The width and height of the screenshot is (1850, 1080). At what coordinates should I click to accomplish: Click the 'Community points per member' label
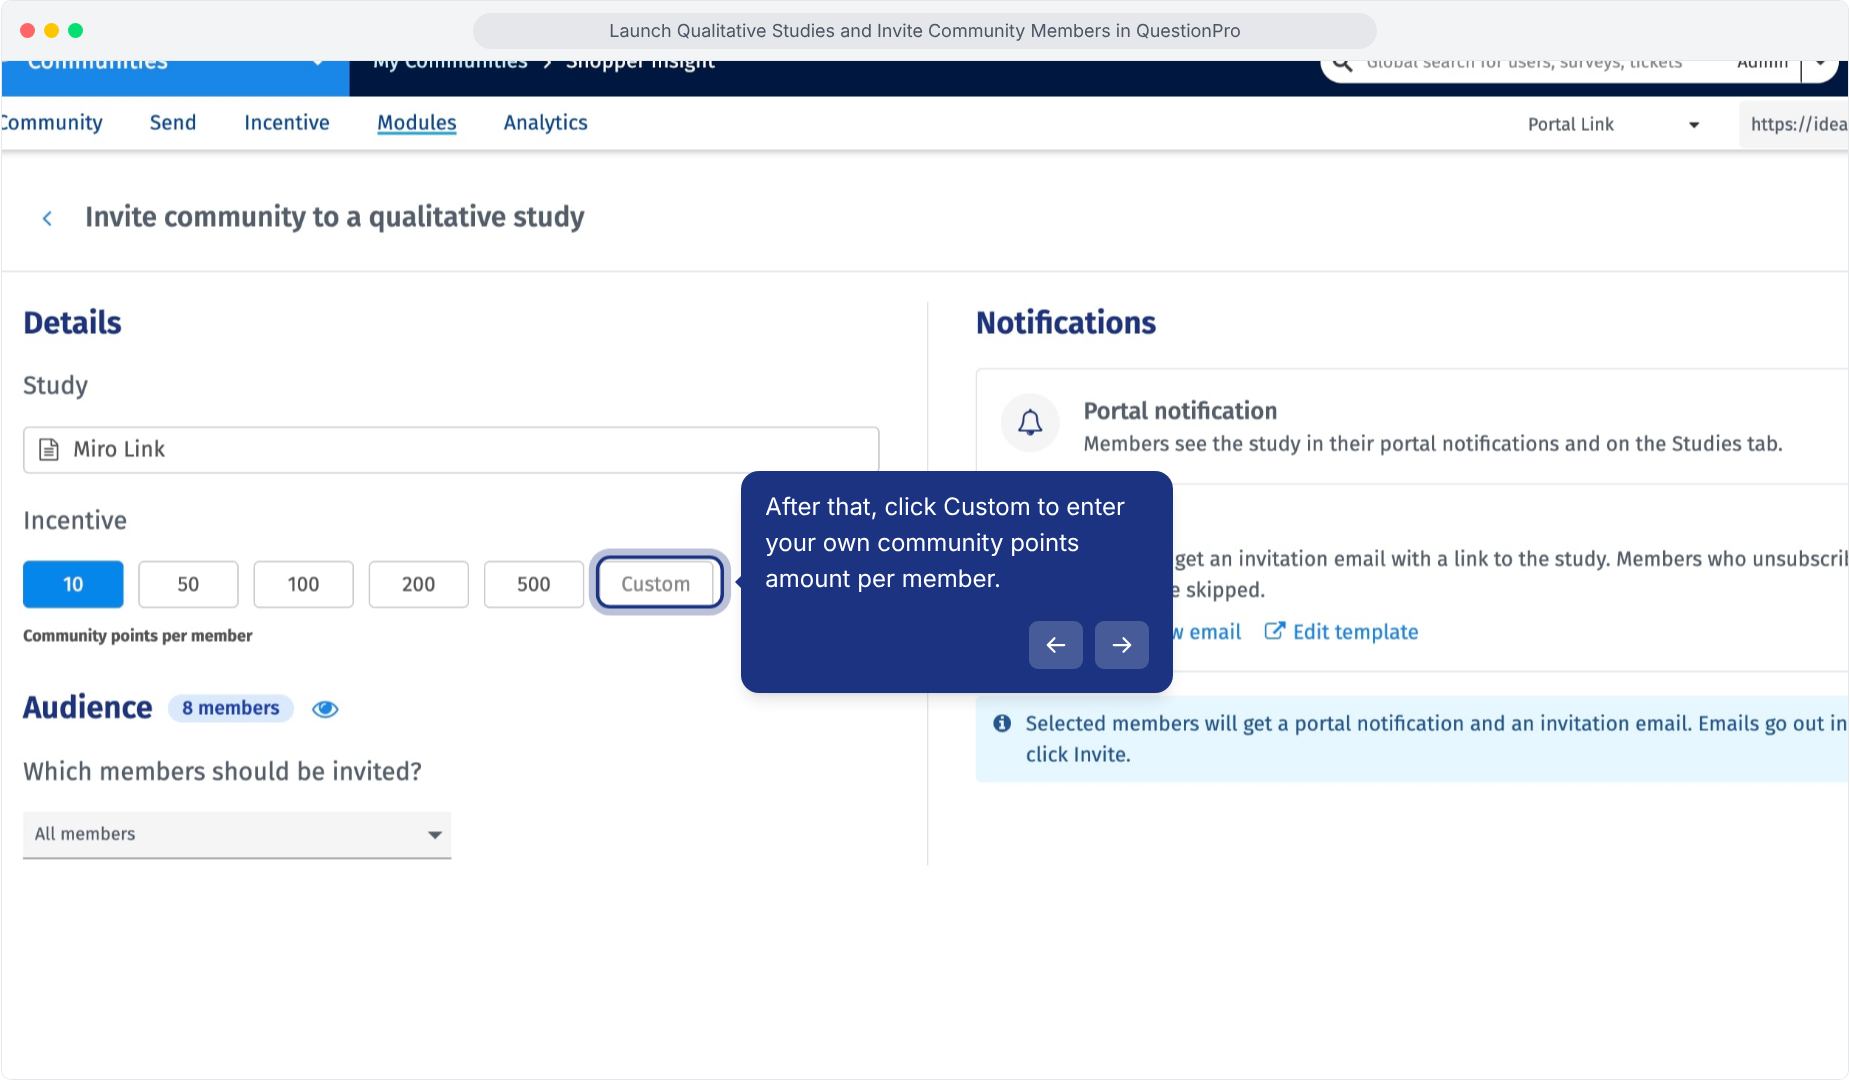(x=138, y=636)
